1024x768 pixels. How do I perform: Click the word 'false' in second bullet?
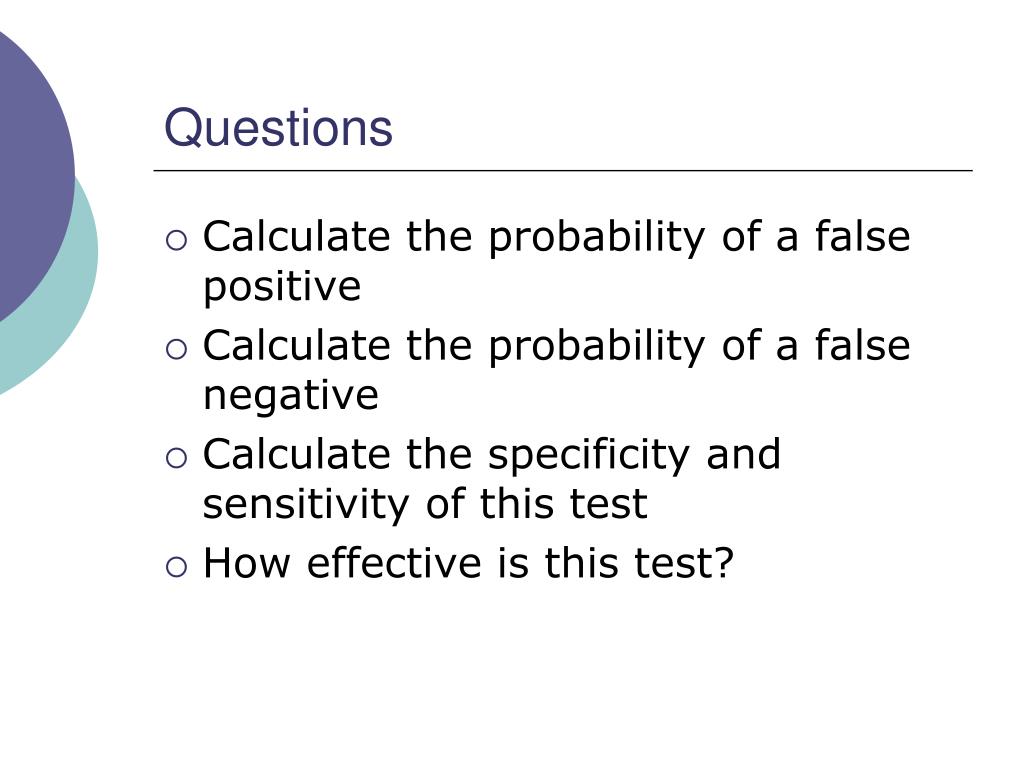tap(862, 344)
